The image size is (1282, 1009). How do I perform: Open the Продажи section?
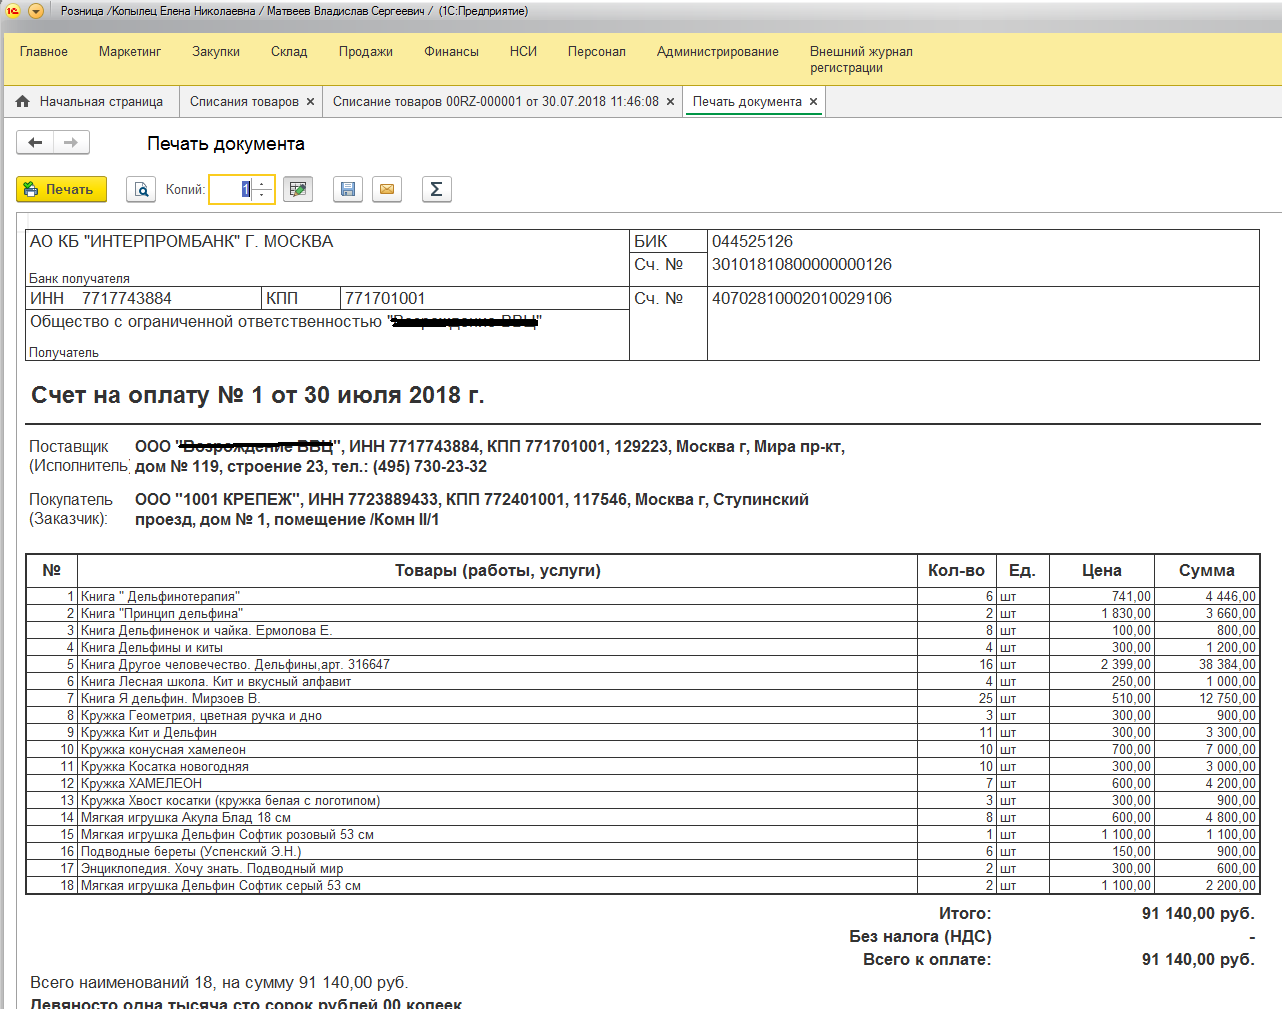tap(366, 52)
